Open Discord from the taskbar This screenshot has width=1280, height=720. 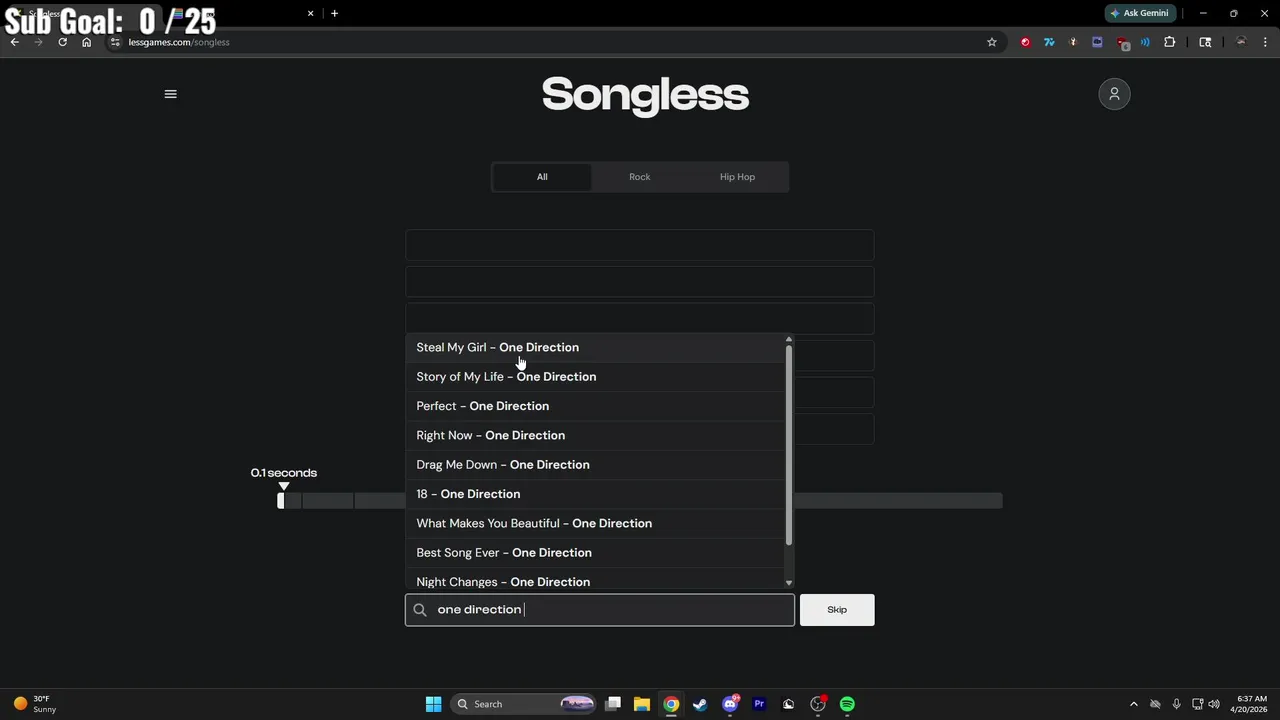point(730,704)
